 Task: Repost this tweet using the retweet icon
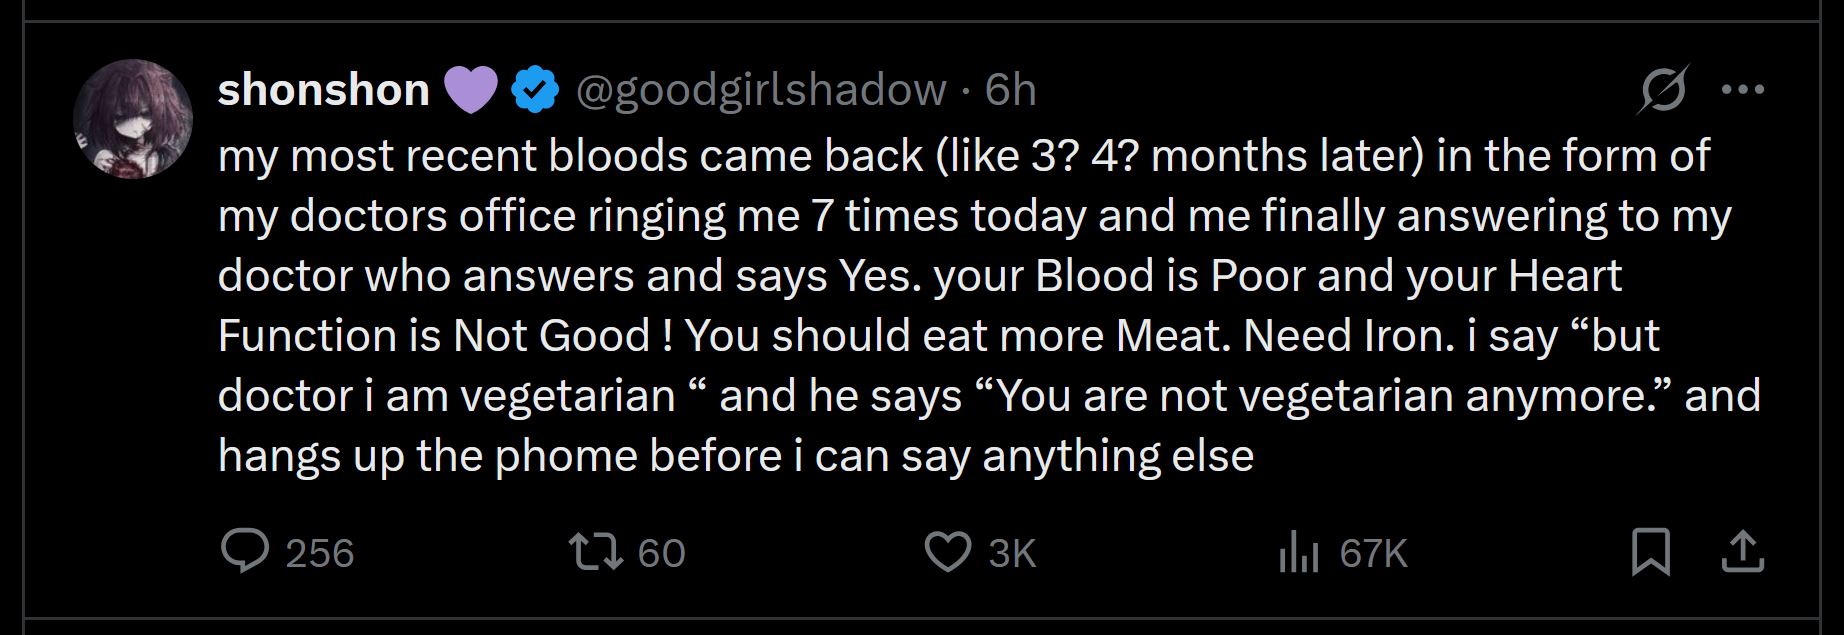tap(595, 552)
